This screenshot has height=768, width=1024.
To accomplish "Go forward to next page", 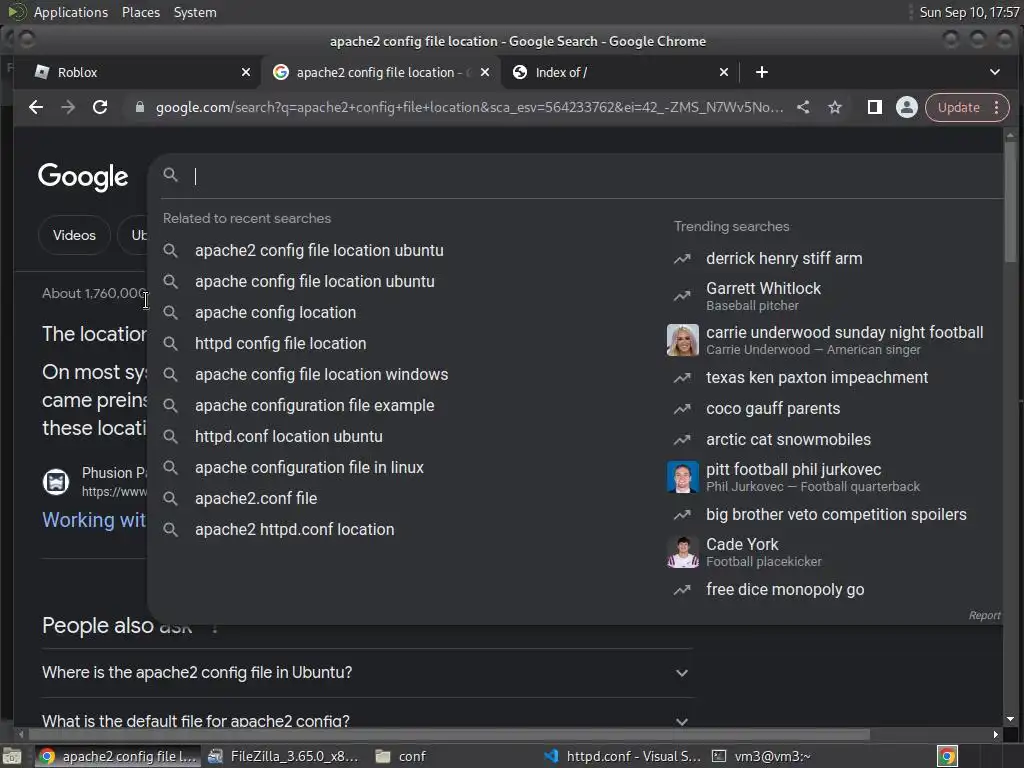I will (68, 107).
